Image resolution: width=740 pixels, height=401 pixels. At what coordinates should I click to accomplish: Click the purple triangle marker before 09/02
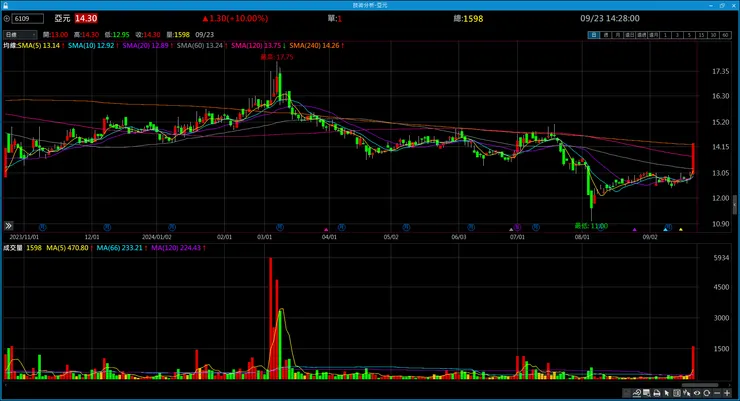[x=634, y=229]
